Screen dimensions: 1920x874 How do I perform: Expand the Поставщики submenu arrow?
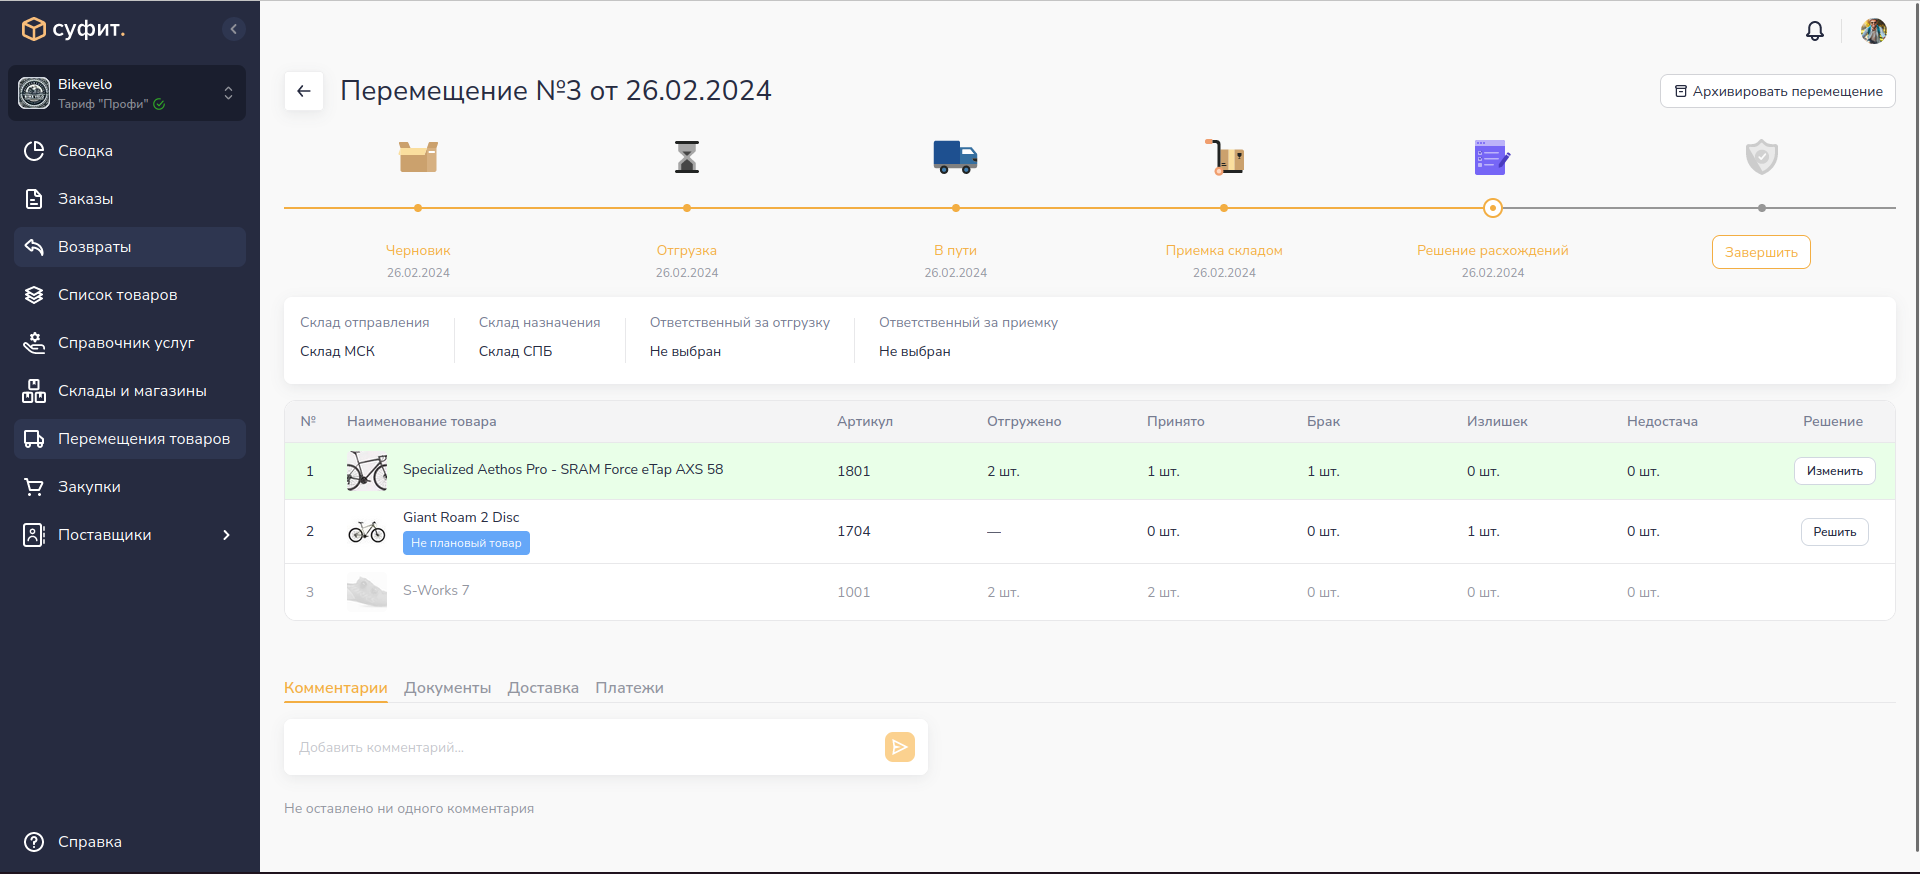tap(227, 535)
